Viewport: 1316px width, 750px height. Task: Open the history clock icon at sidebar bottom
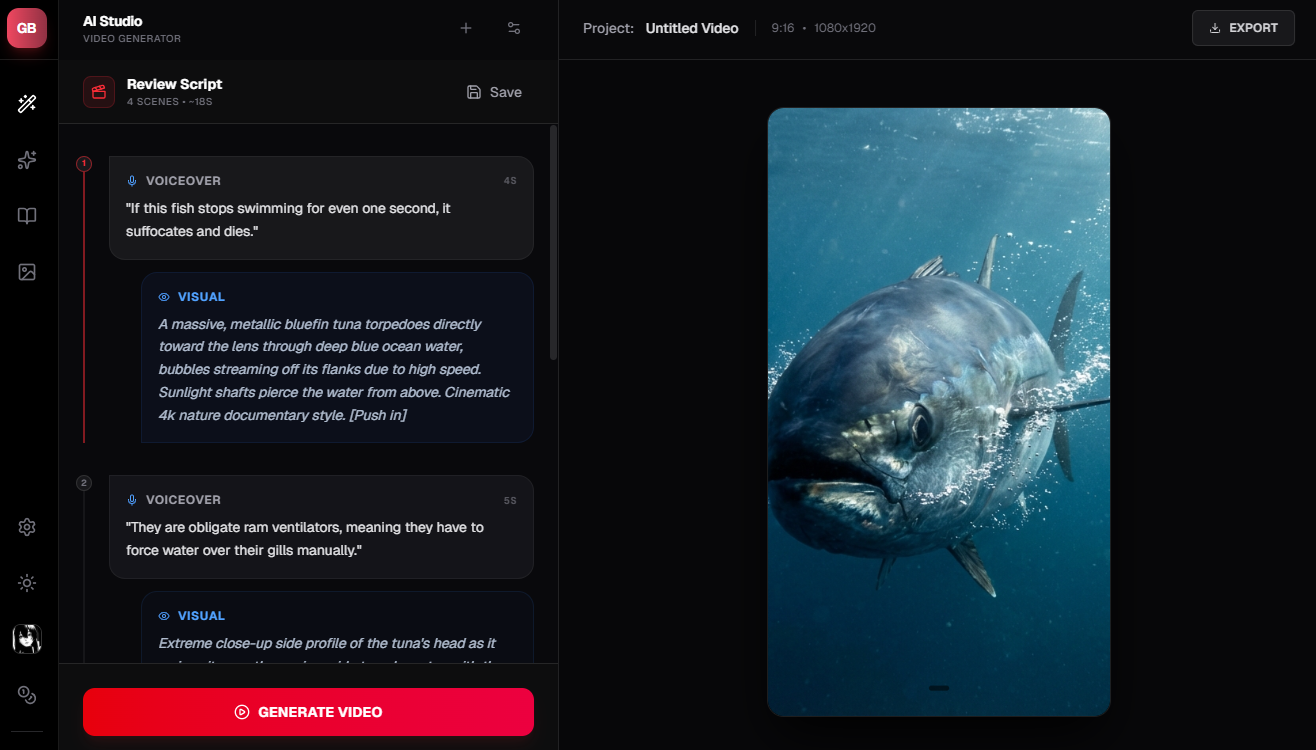pyautogui.click(x=27, y=694)
